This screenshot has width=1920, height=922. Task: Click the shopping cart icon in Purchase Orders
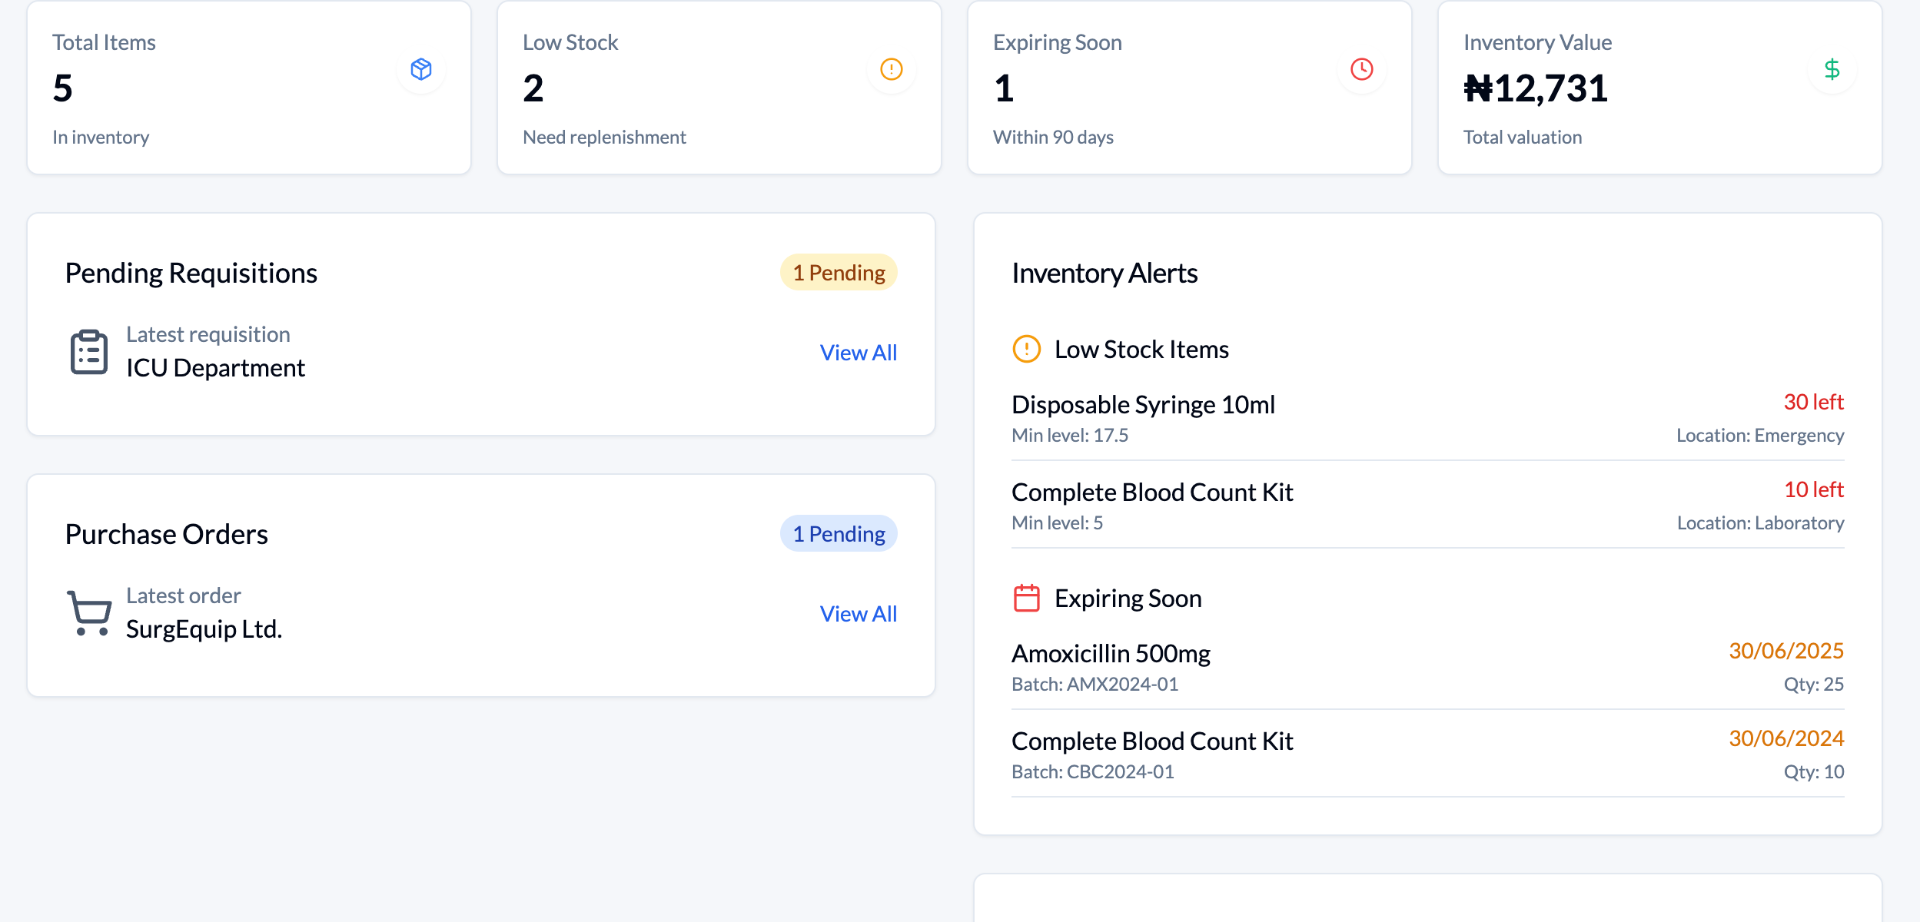pos(89,612)
